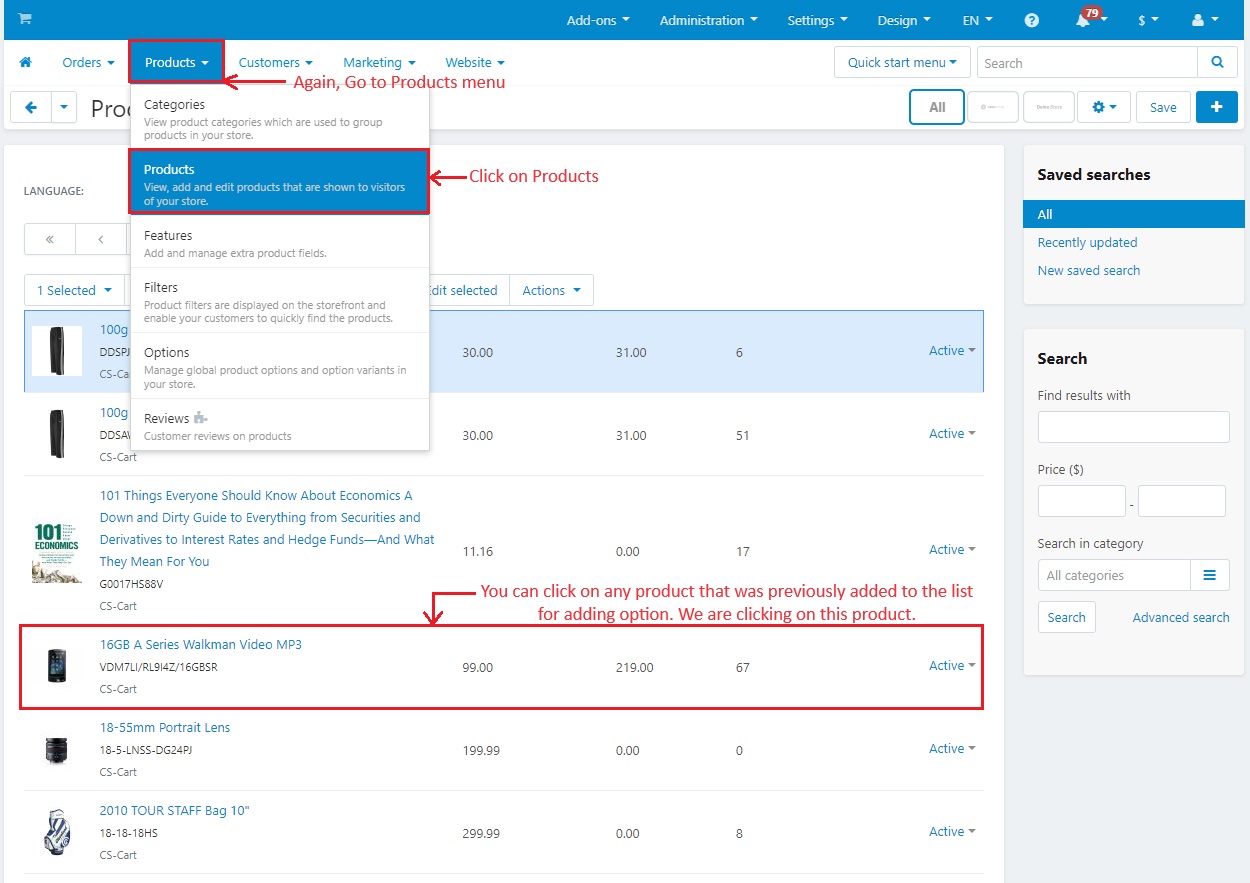Open the Marketing menu
Image resolution: width=1250 pixels, height=883 pixels.
(x=379, y=62)
